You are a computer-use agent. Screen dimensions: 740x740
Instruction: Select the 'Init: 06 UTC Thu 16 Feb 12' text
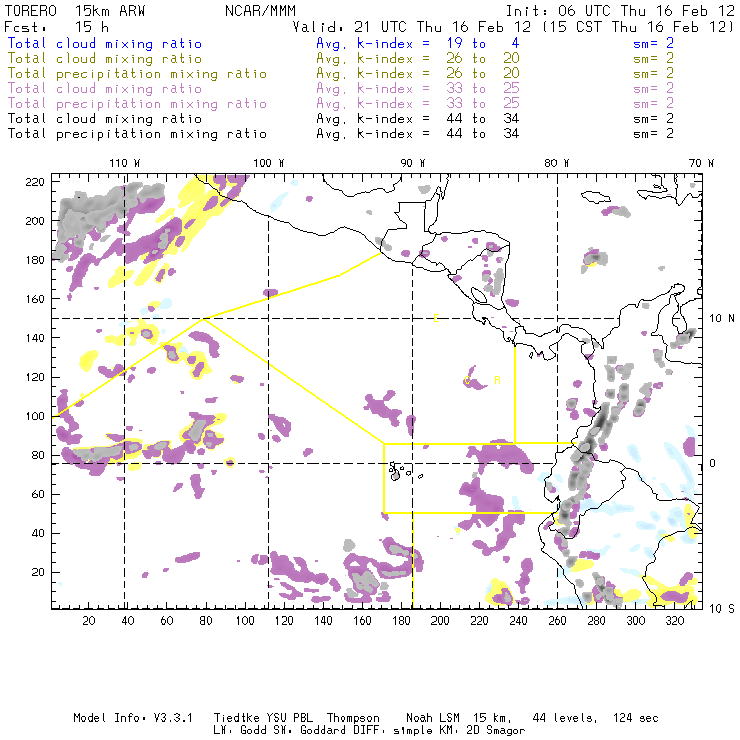(620, 10)
